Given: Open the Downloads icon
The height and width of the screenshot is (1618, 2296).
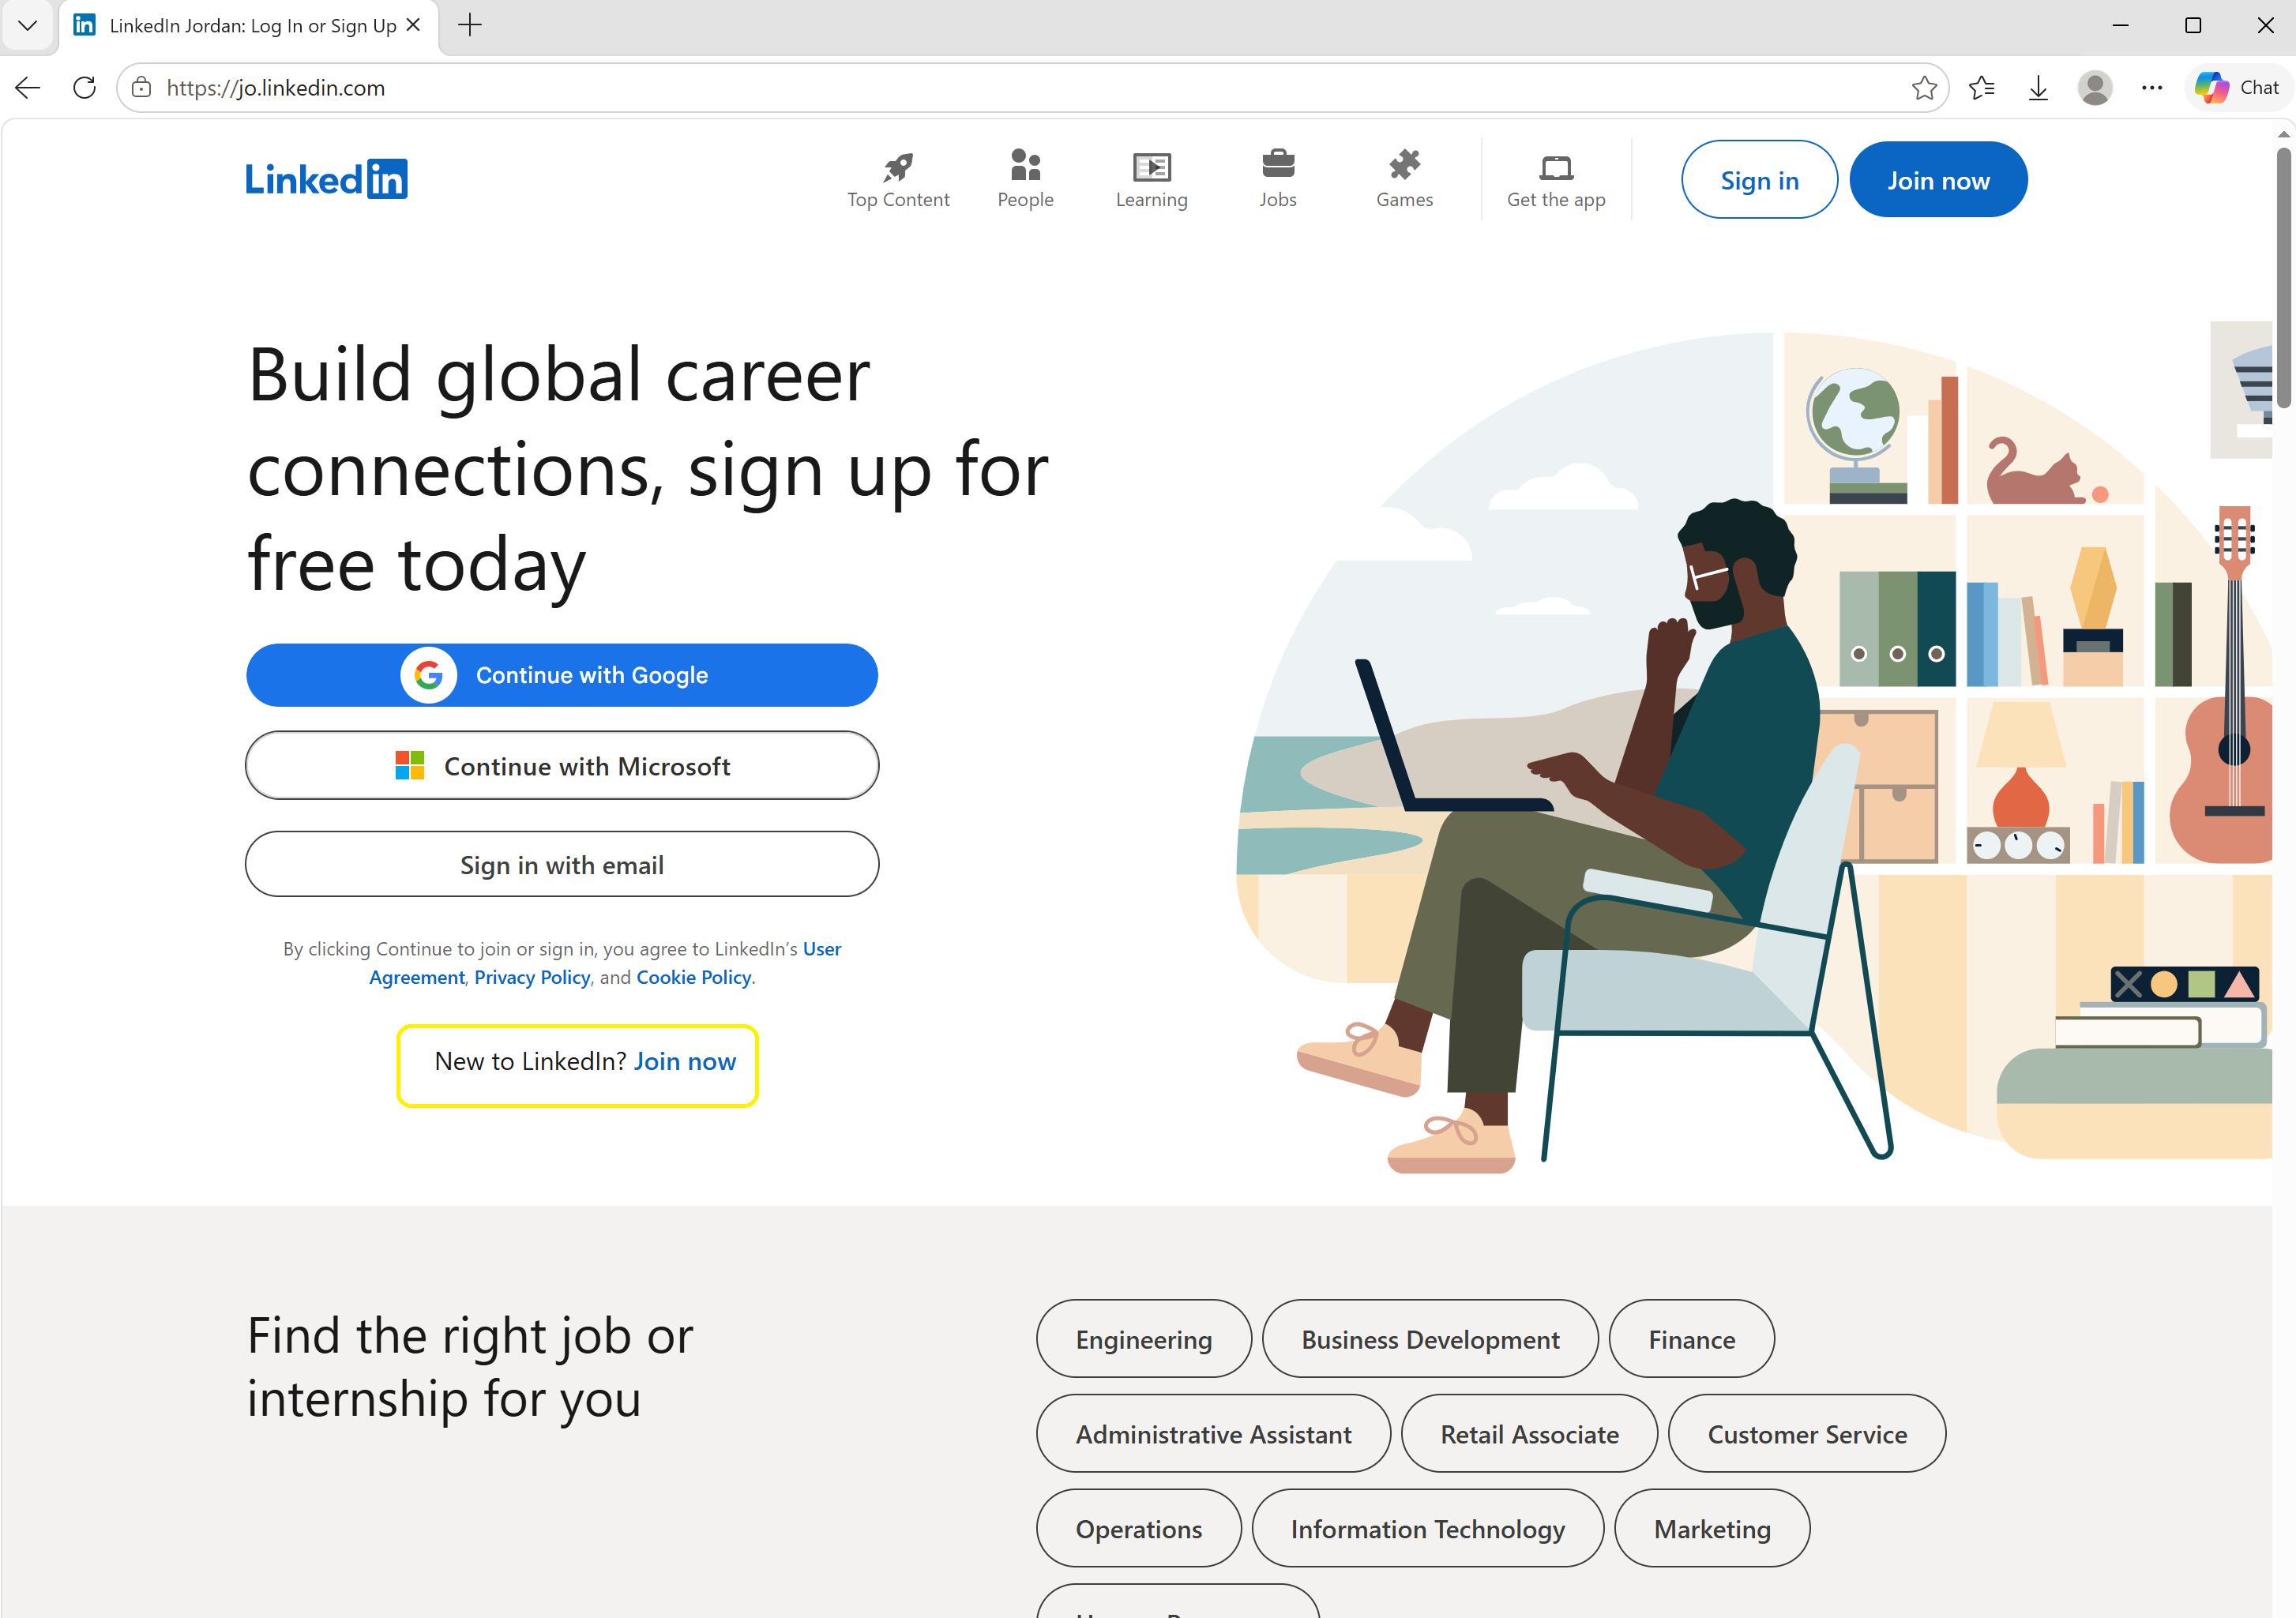Looking at the screenshot, I should [2038, 88].
